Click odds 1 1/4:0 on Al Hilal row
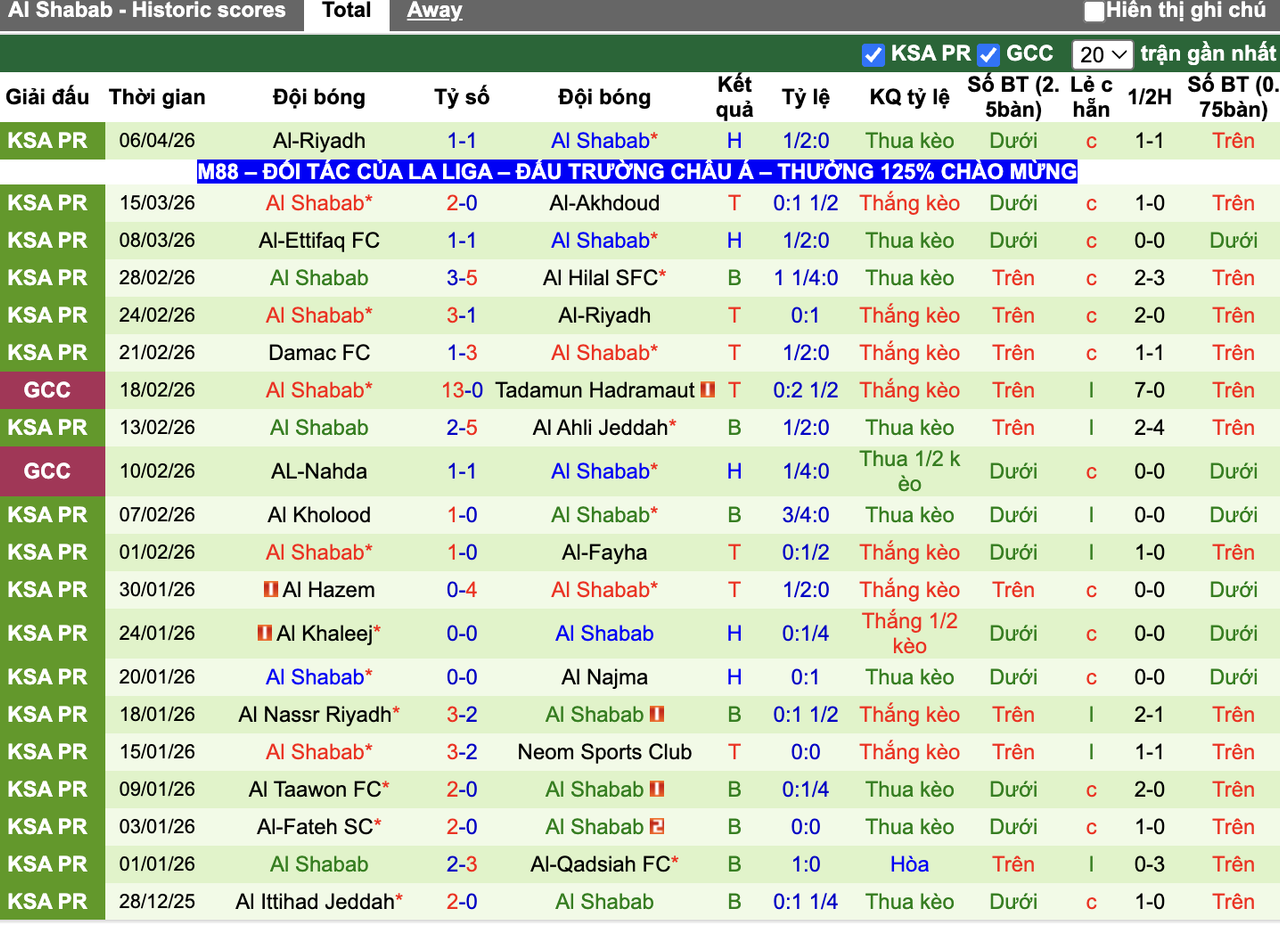Image resolution: width=1280 pixels, height=925 pixels. 806,278
